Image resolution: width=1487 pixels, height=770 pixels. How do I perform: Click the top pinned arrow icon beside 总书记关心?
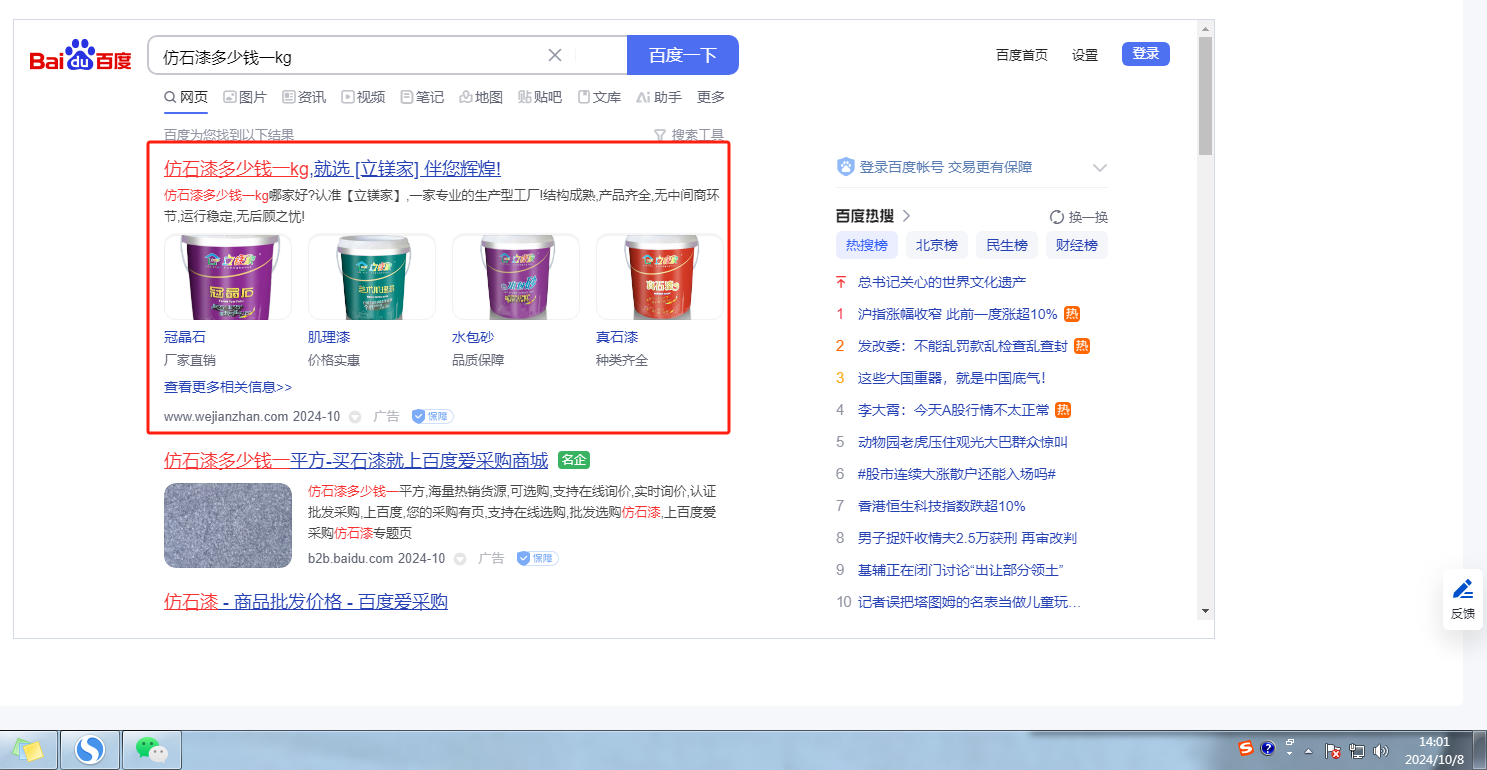(x=841, y=282)
